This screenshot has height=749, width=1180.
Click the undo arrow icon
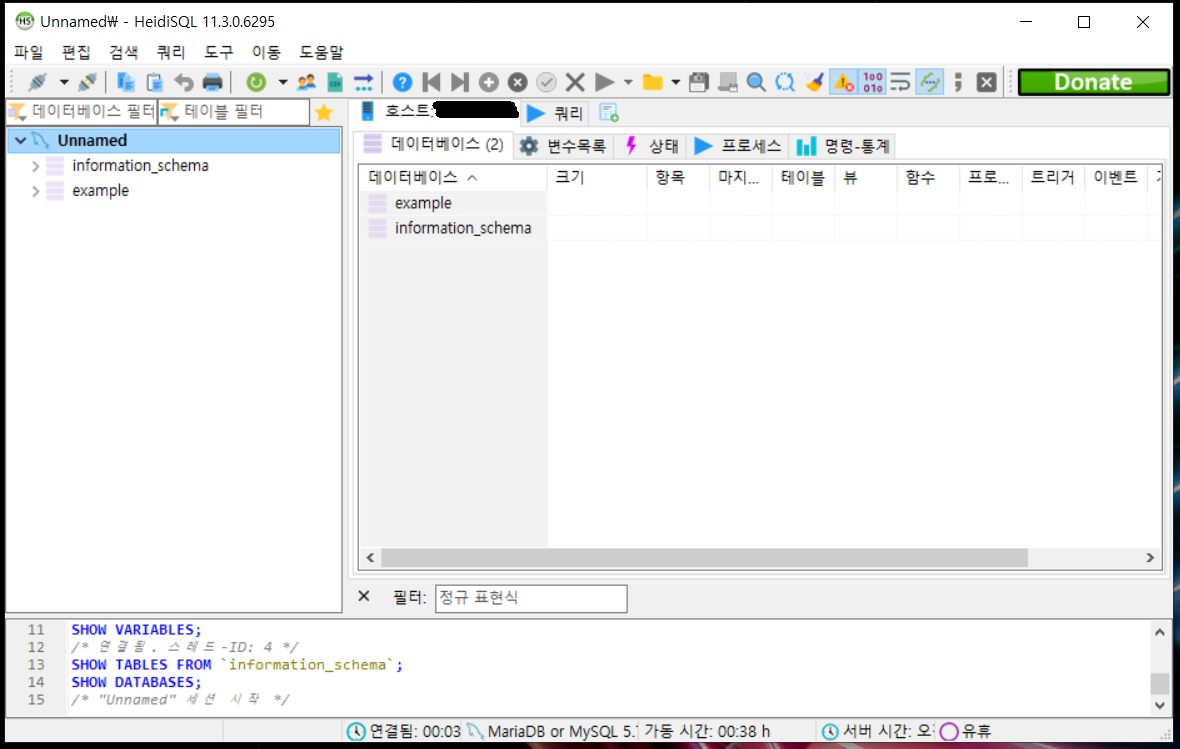pos(184,82)
